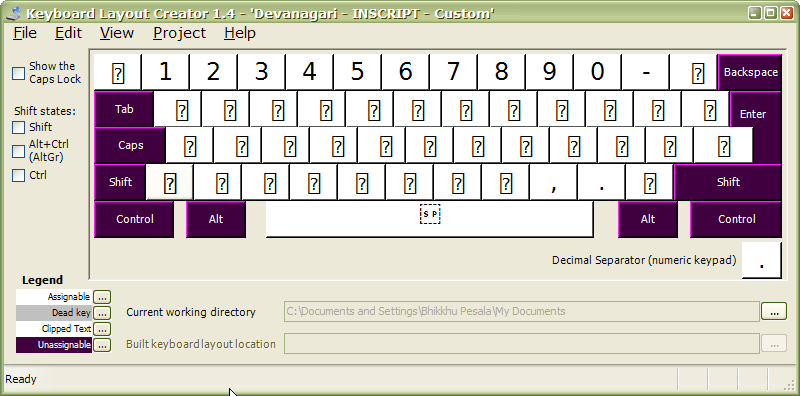Select the number 8 key

coord(501,72)
